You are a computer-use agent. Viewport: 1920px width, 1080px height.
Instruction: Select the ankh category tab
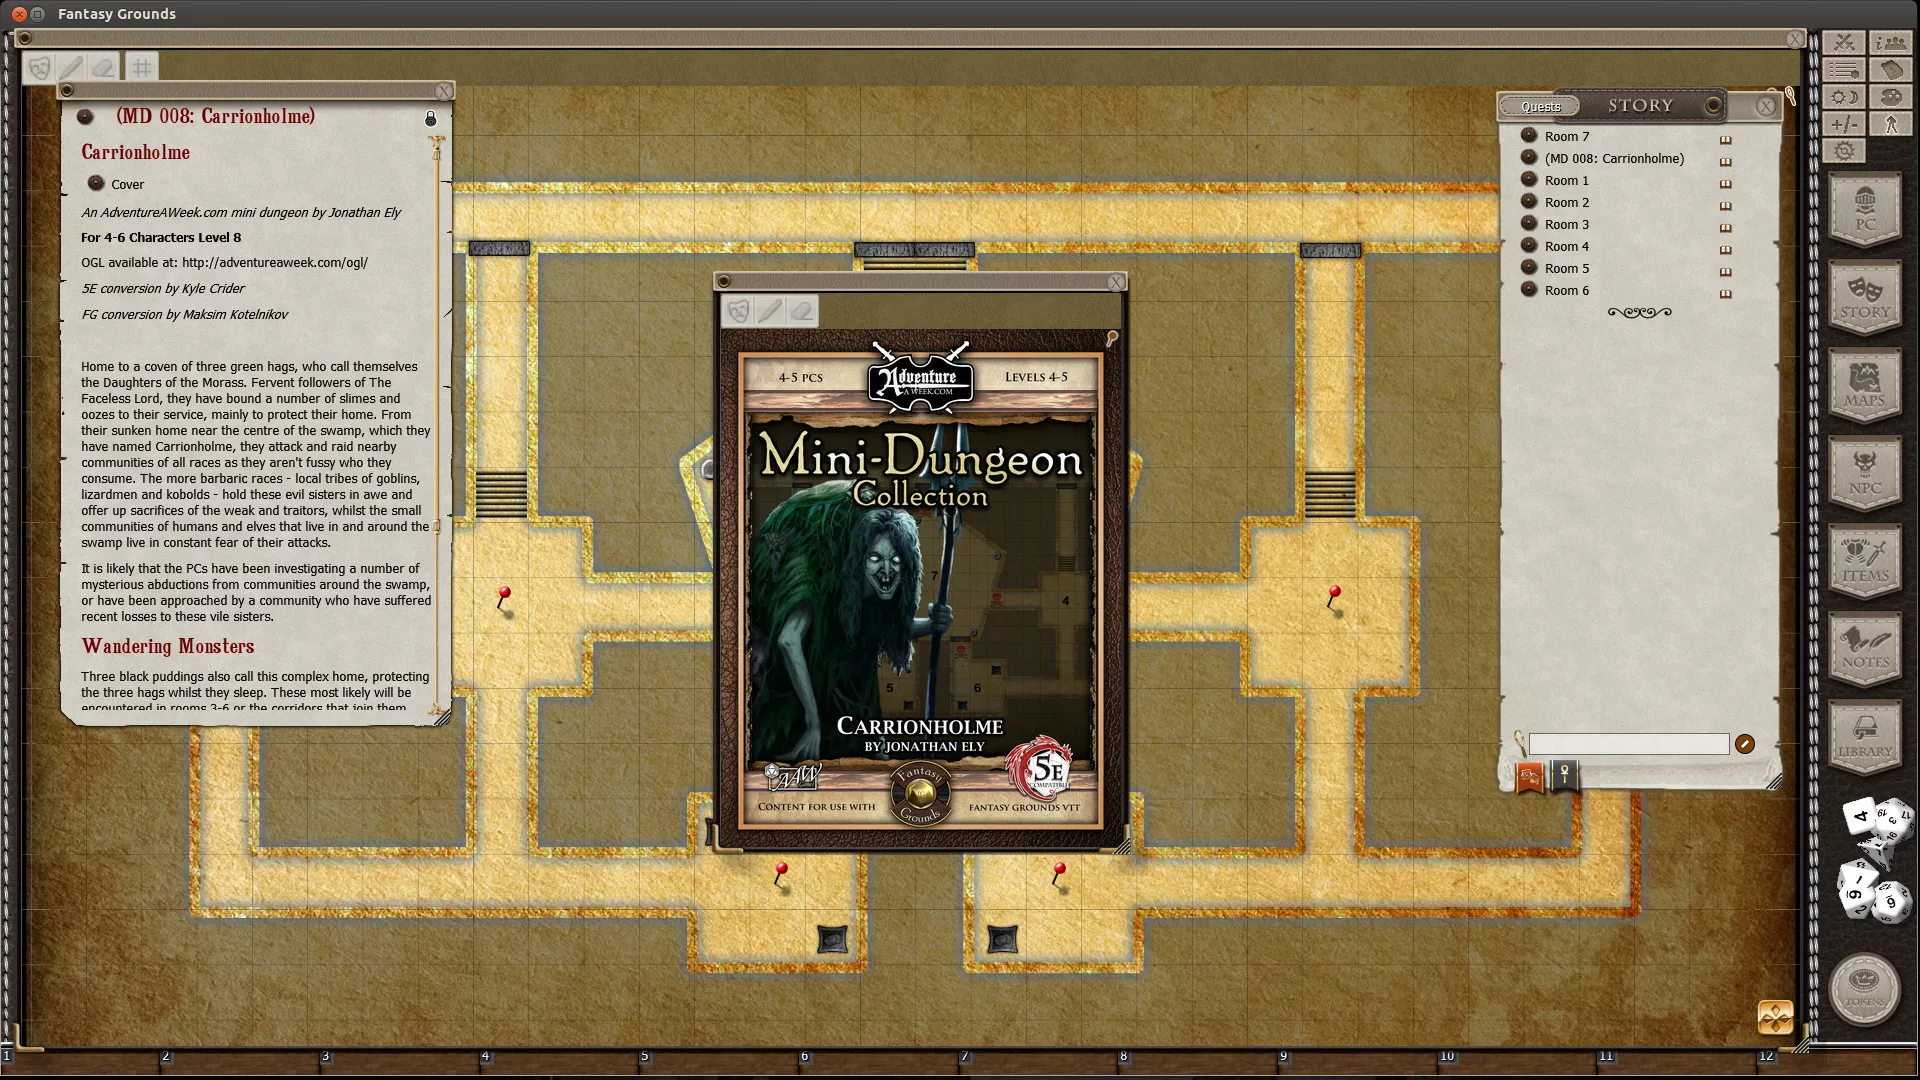click(1565, 776)
